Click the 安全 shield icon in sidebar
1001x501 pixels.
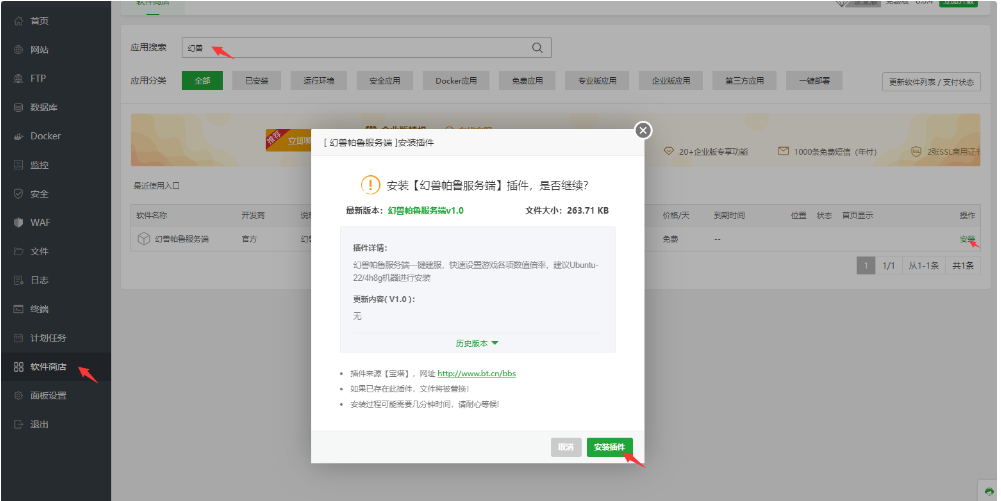click(x=19, y=193)
